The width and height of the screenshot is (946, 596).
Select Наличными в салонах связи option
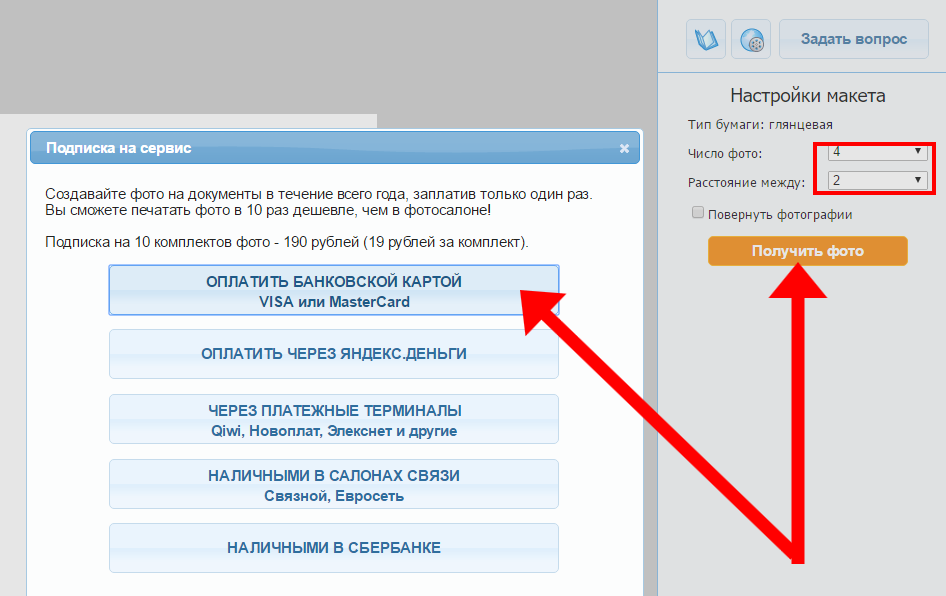pos(333,484)
